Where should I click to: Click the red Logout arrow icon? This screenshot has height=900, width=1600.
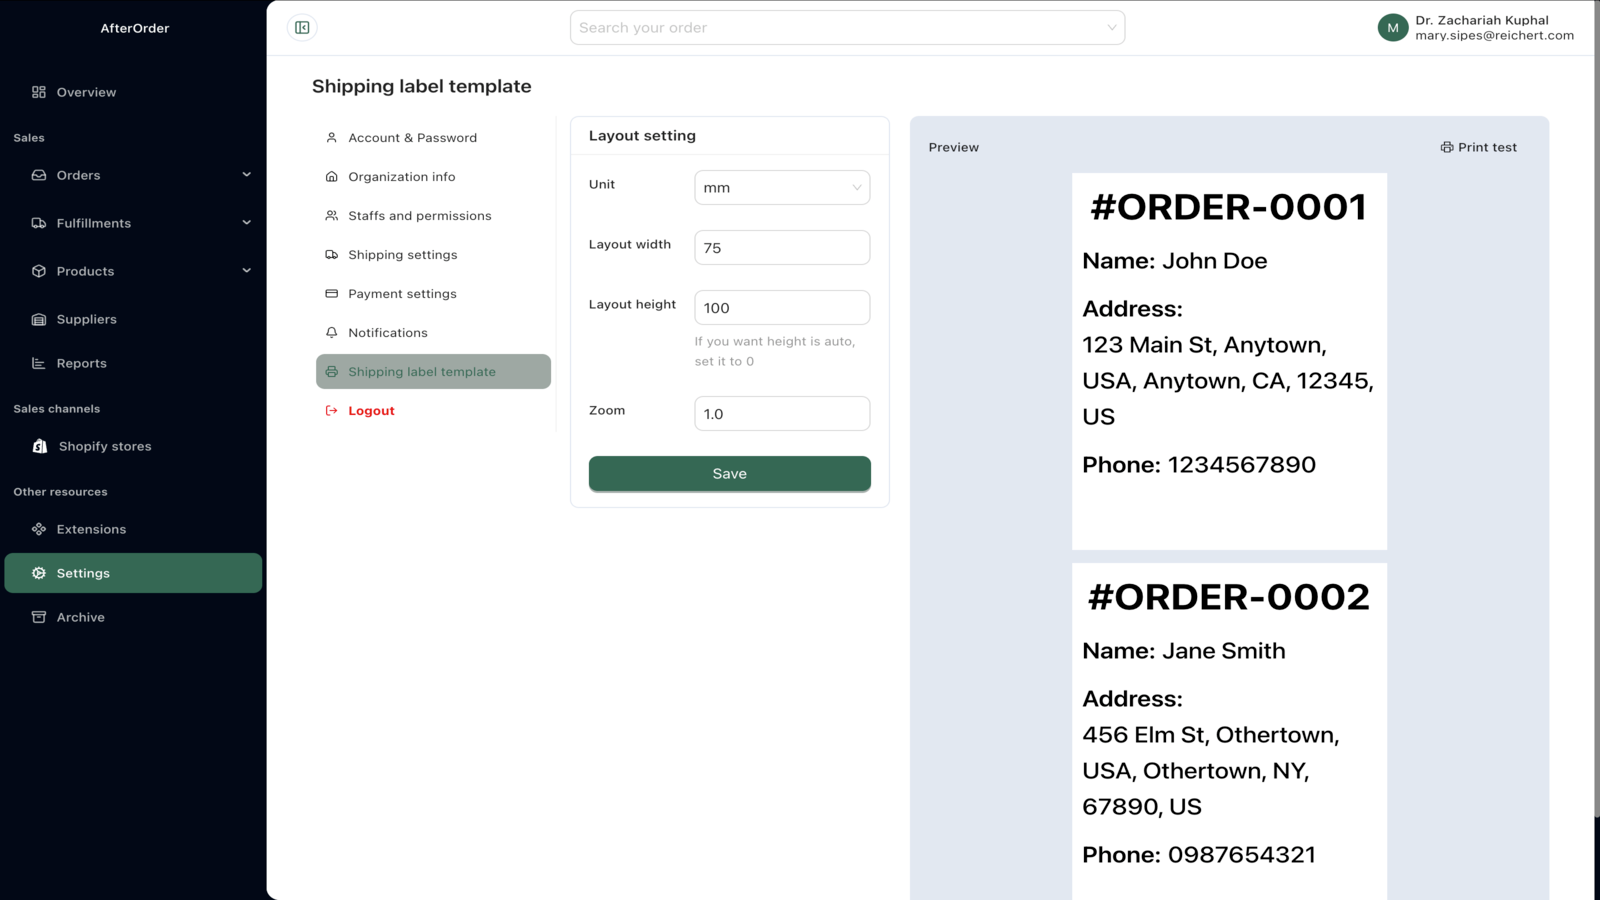(332, 411)
